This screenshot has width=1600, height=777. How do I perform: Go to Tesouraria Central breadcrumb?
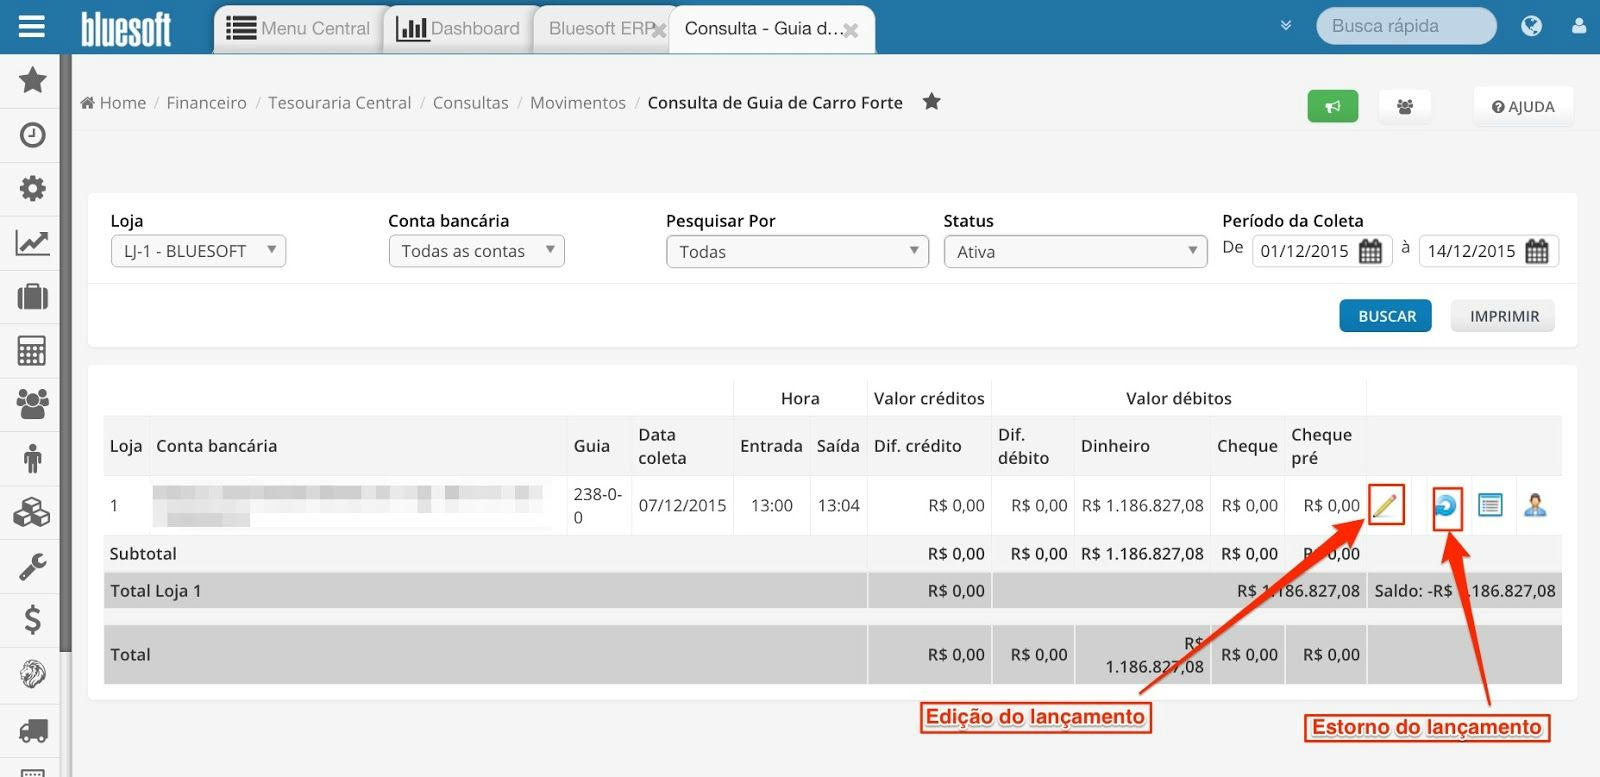(x=339, y=102)
